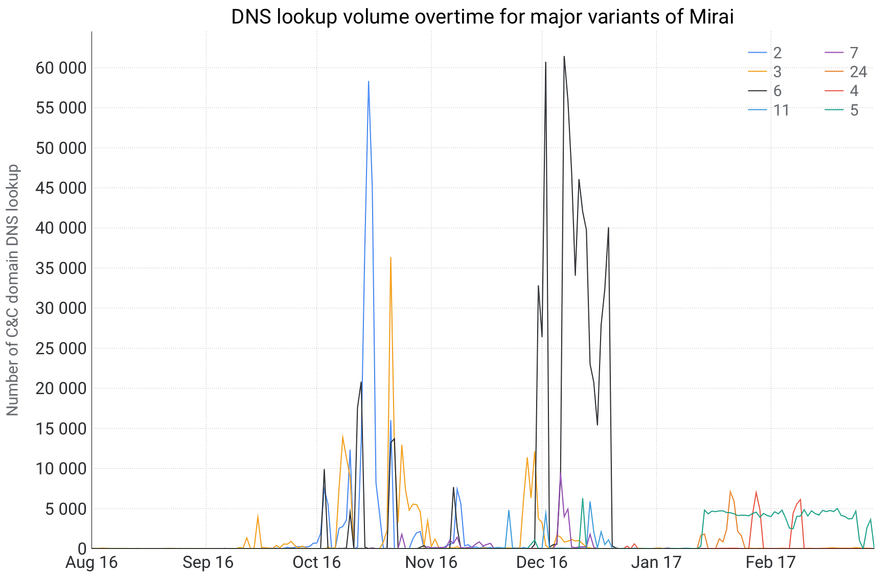Click legend entry for variant 24
Viewport: 896px width, 574px height.
click(x=846, y=71)
